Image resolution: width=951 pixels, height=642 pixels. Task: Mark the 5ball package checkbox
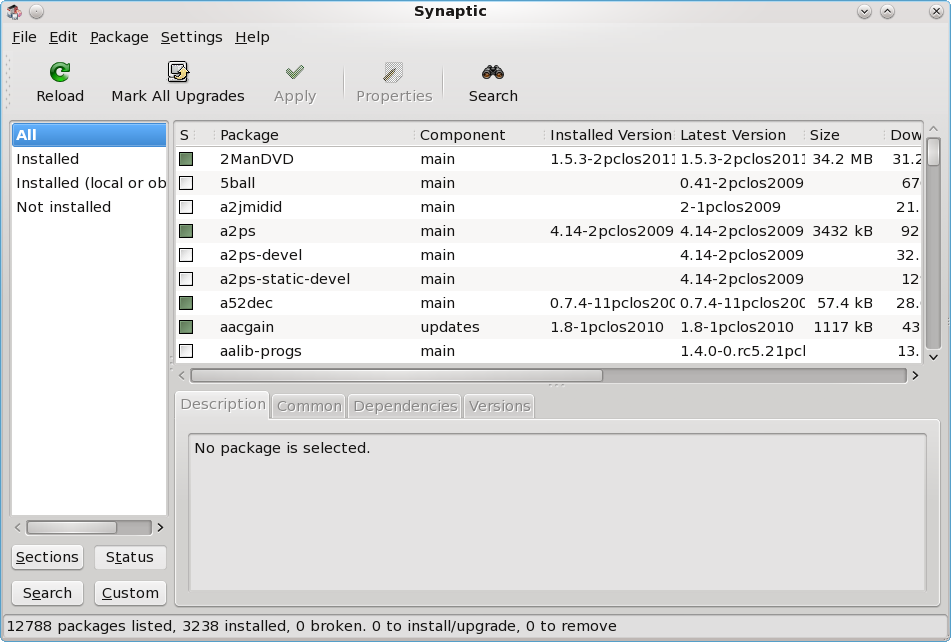186,183
